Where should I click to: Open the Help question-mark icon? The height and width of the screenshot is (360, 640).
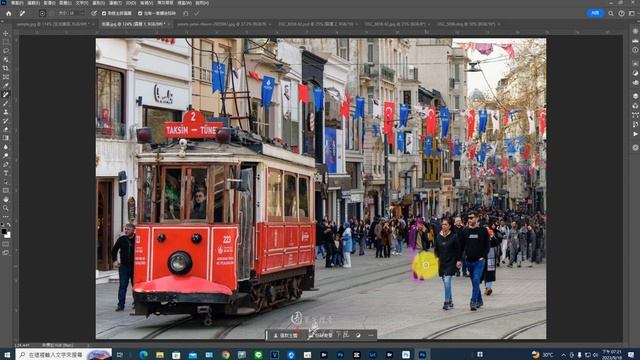coord(621,13)
